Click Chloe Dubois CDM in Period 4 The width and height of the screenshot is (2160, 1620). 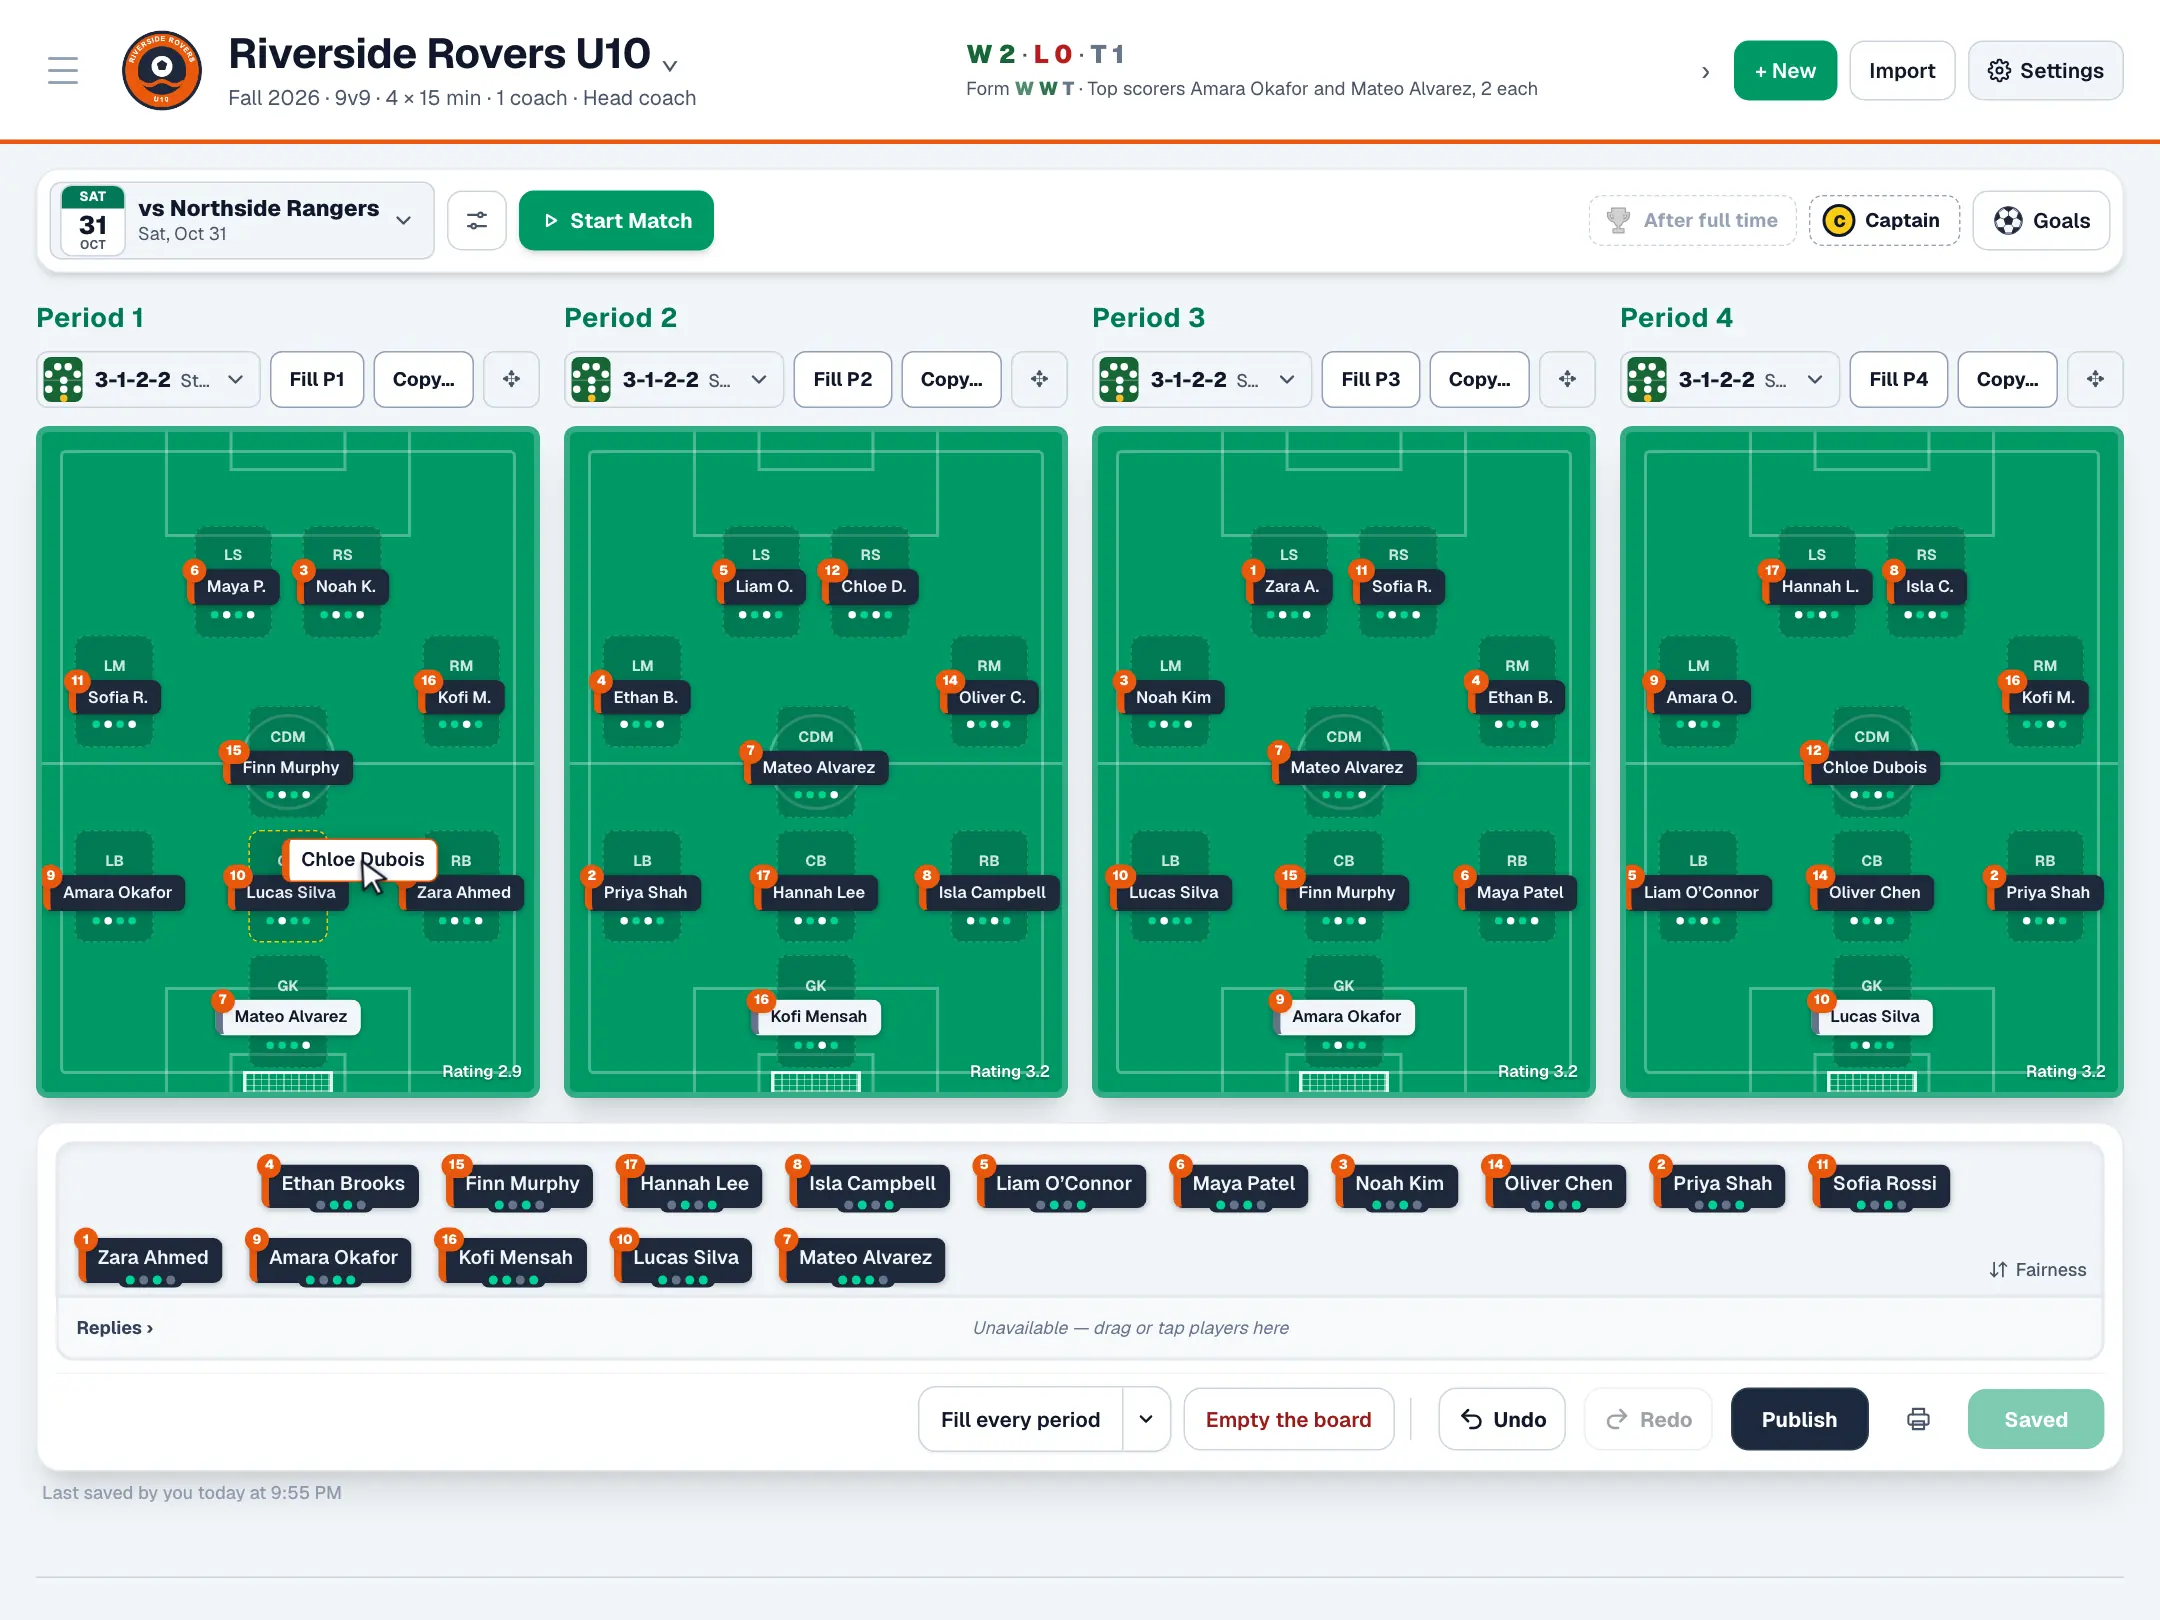(x=1872, y=767)
